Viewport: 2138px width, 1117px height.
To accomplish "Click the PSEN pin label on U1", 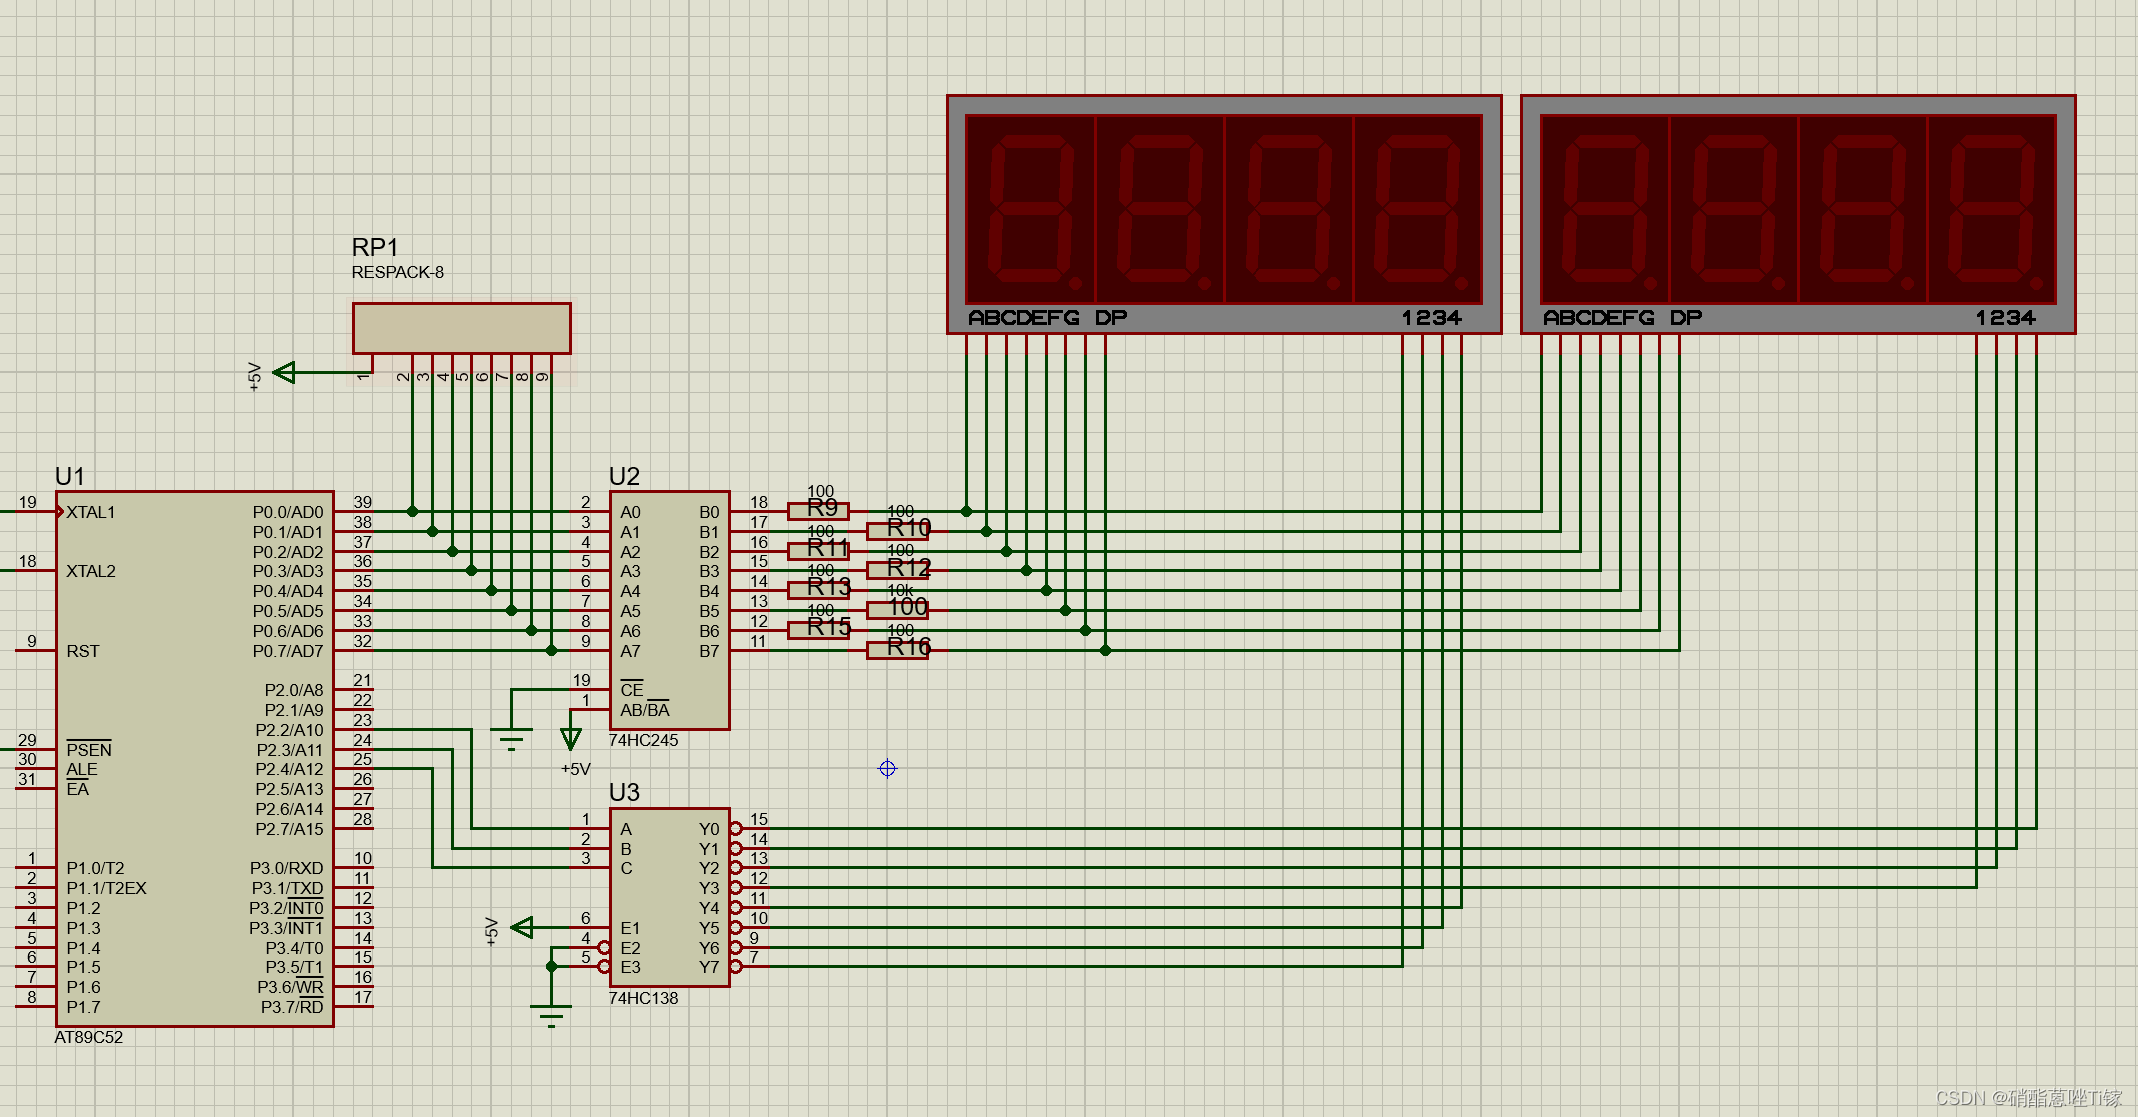I will [89, 750].
